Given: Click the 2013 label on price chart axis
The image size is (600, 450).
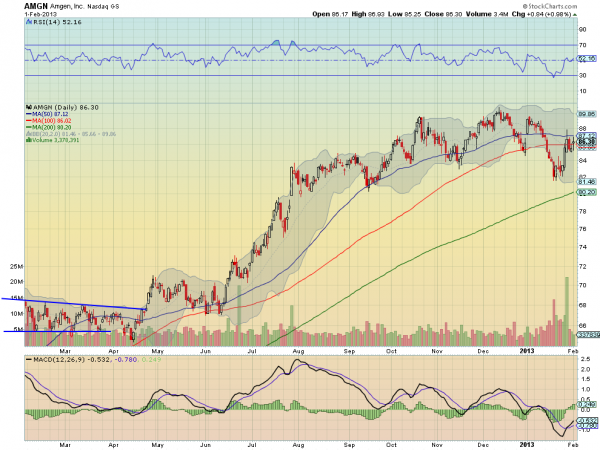Looking at the screenshot, I should [x=527, y=351].
